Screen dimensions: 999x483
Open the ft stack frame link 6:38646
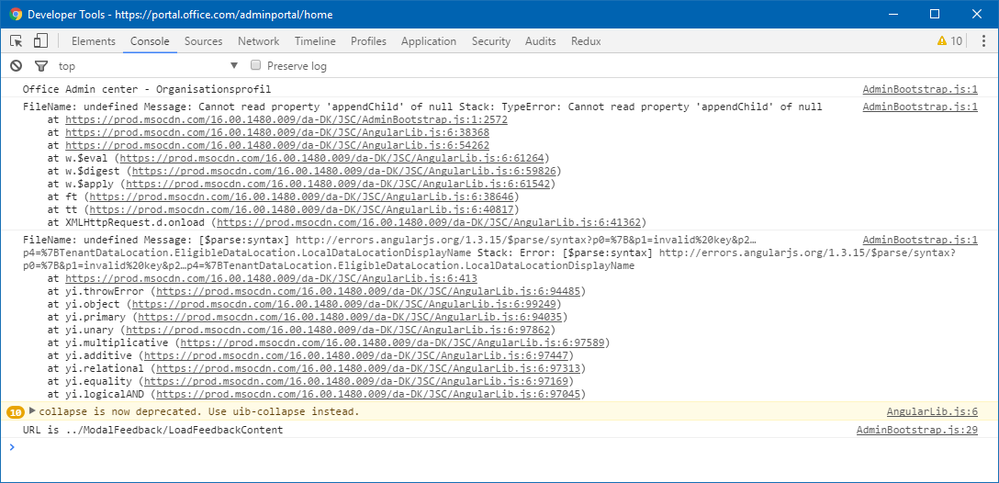[301, 196]
